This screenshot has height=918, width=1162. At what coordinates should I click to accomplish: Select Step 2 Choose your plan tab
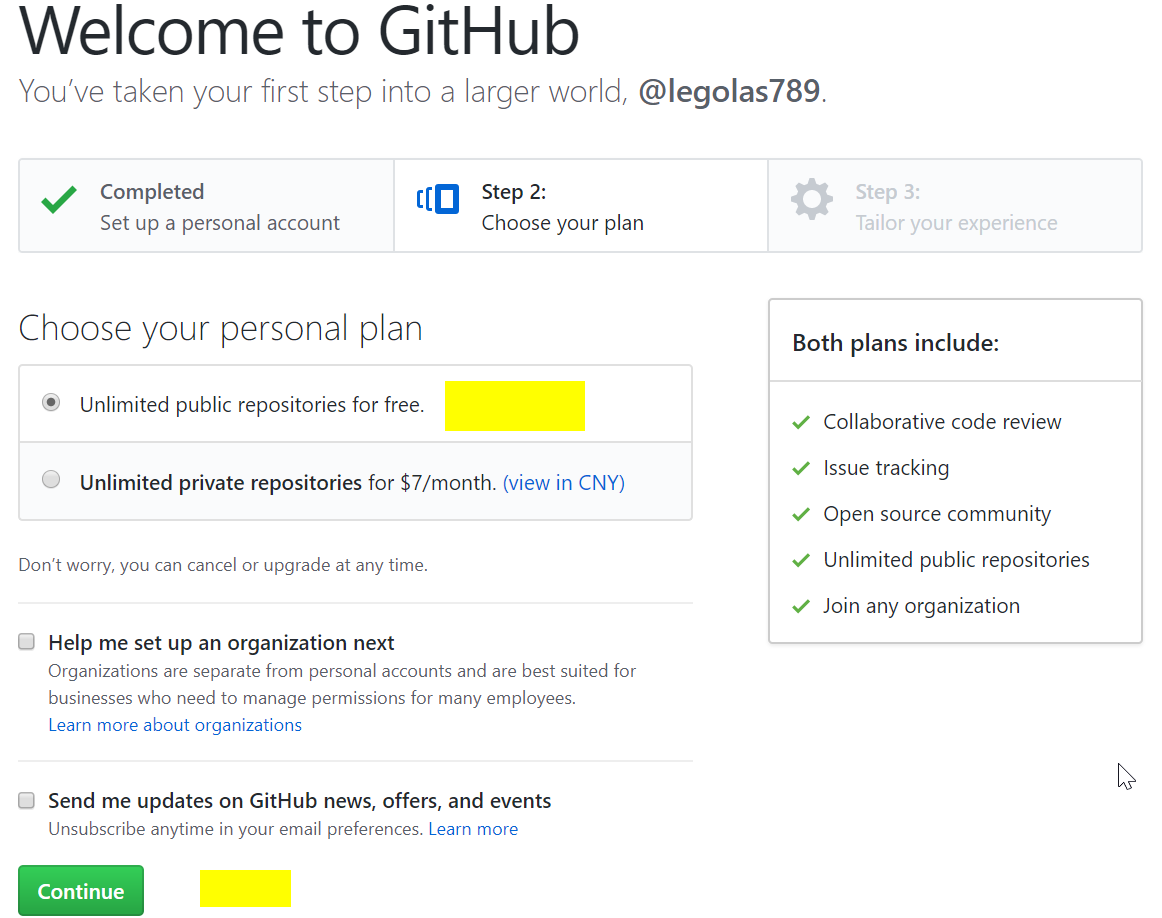click(581, 206)
